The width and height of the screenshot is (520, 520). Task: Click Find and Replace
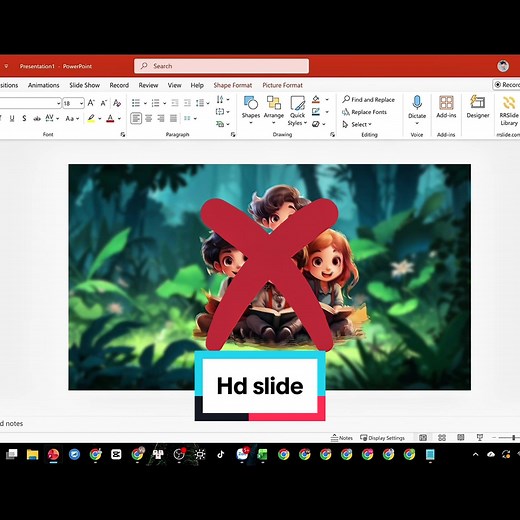(369, 99)
